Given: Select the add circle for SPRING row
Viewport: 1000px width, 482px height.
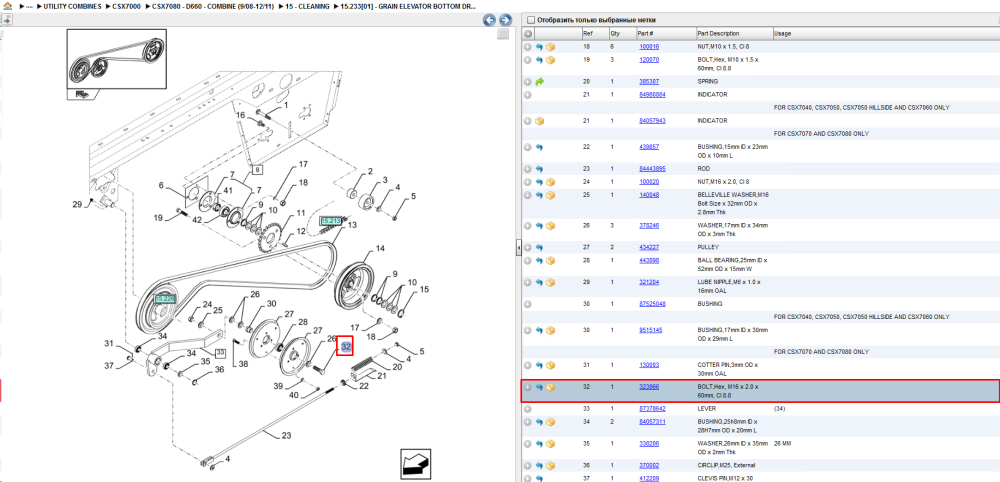Looking at the screenshot, I should [528, 82].
